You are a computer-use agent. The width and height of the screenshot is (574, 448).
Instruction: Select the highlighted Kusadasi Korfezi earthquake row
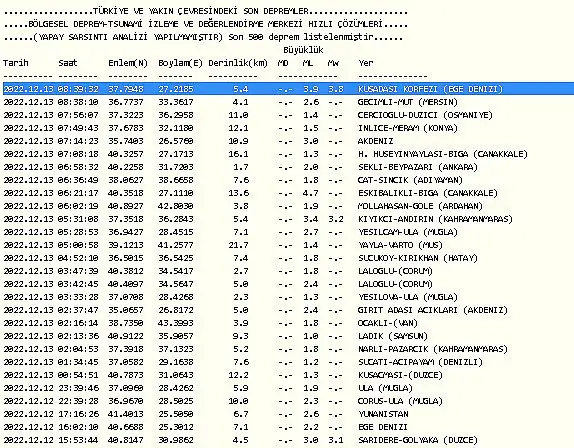click(288, 89)
